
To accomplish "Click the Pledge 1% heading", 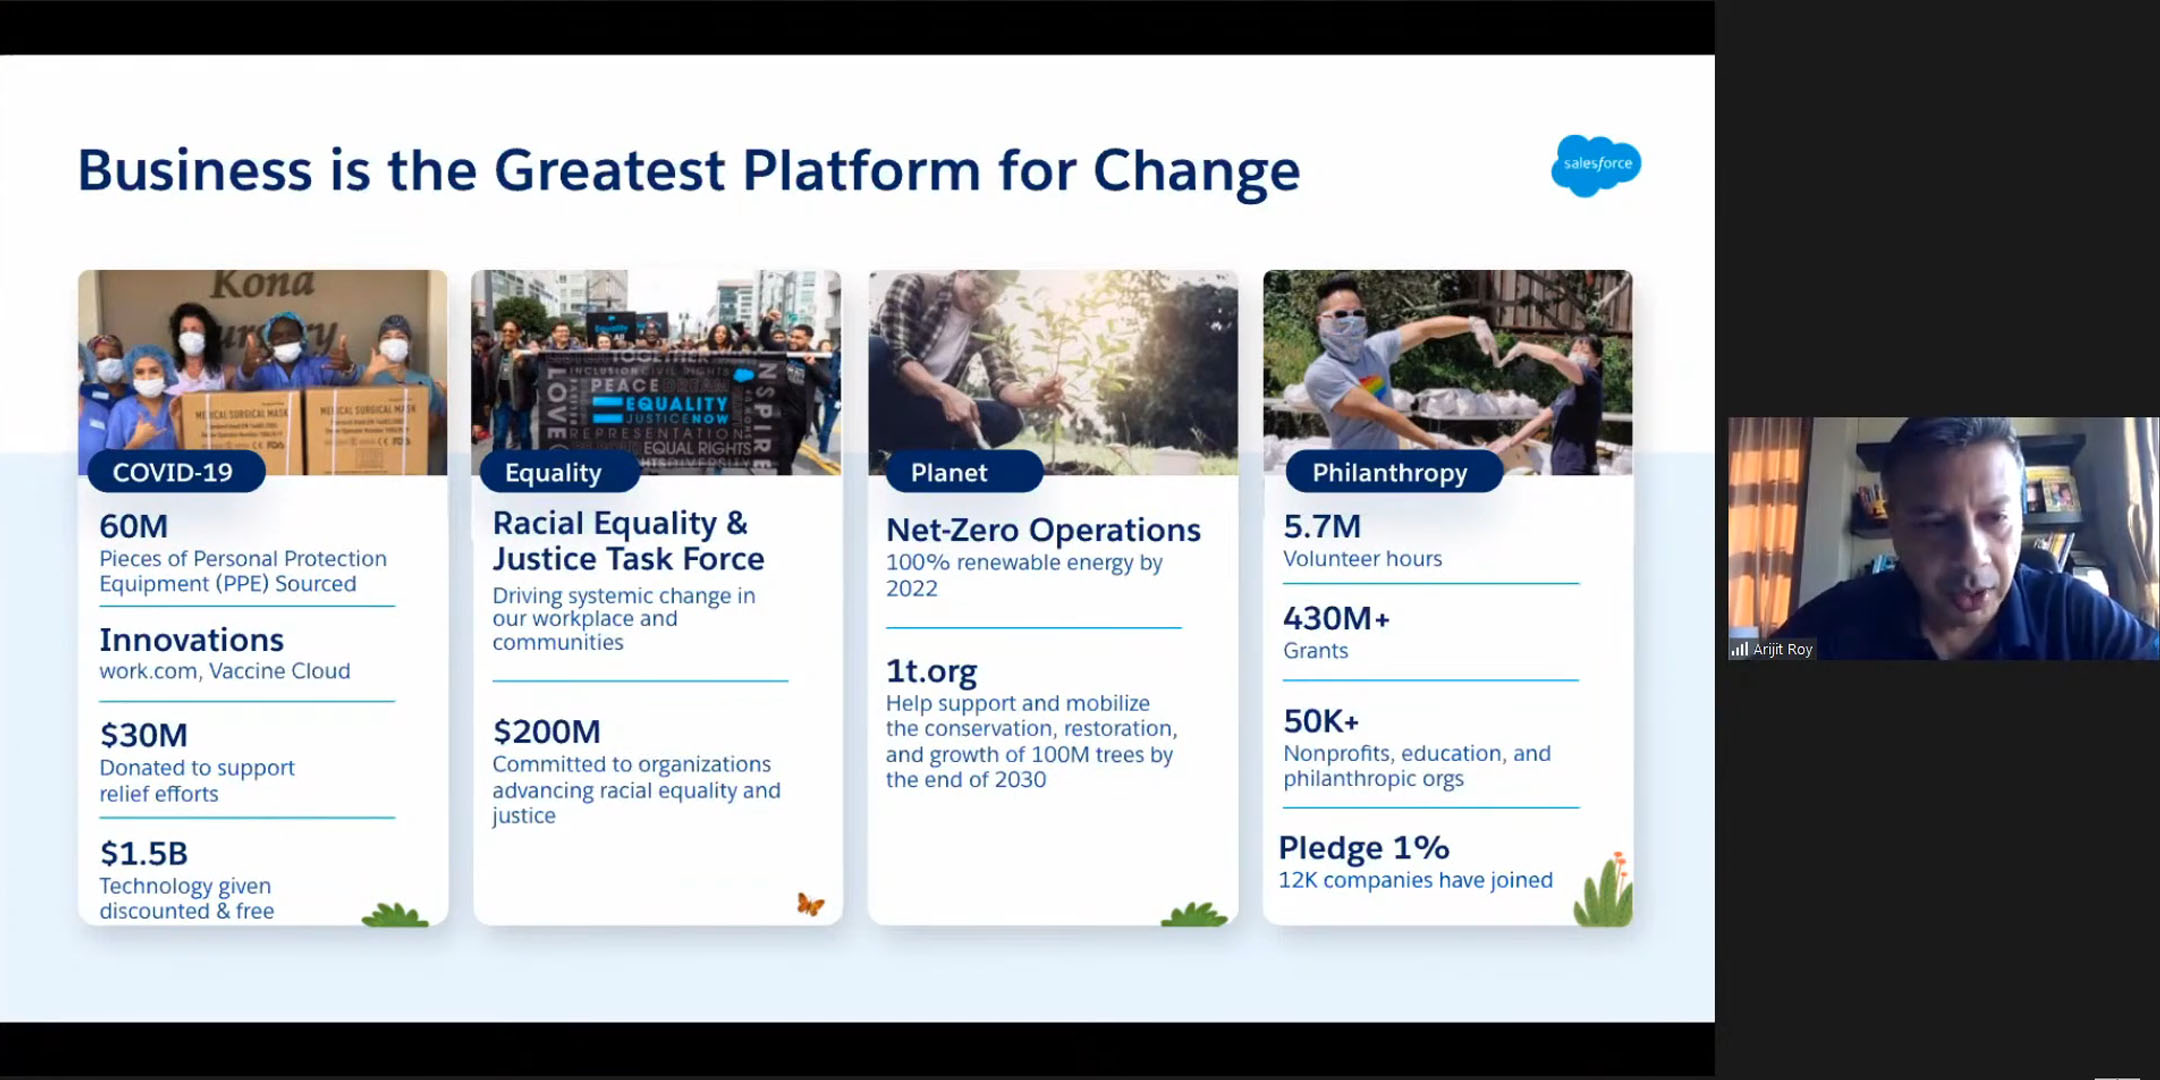I will [x=1364, y=848].
